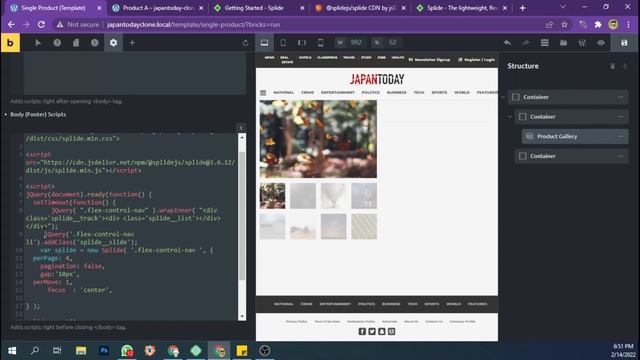Select first gallery thumbnail with autumn leaves
Image resolution: width=640 pixels, height=360 pixels.
tap(273, 196)
